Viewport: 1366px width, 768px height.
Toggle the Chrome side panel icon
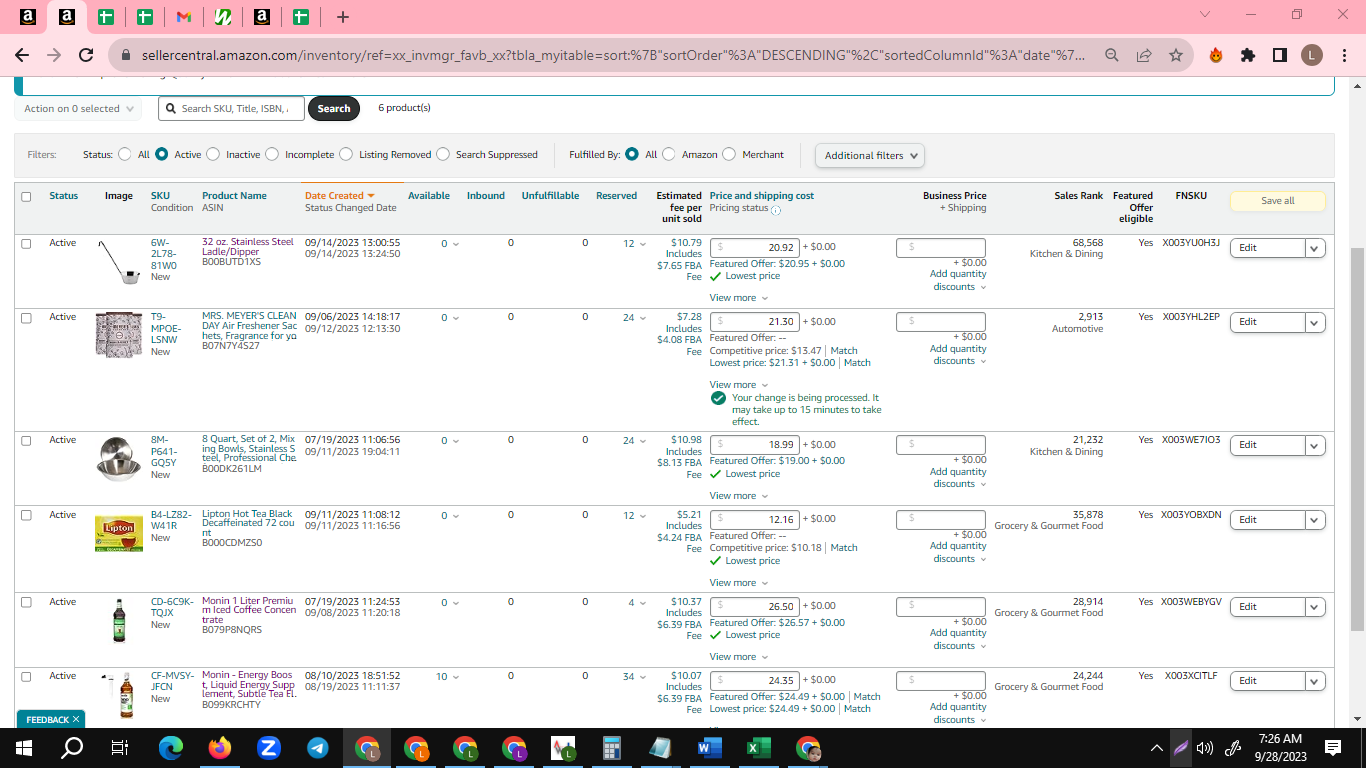coord(1279,56)
